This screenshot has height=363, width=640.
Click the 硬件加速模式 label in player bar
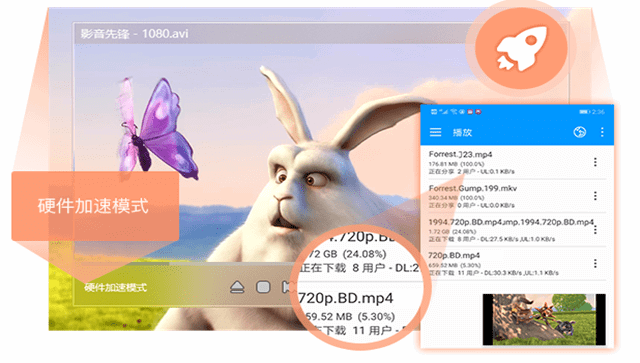(x=116, y=287)
